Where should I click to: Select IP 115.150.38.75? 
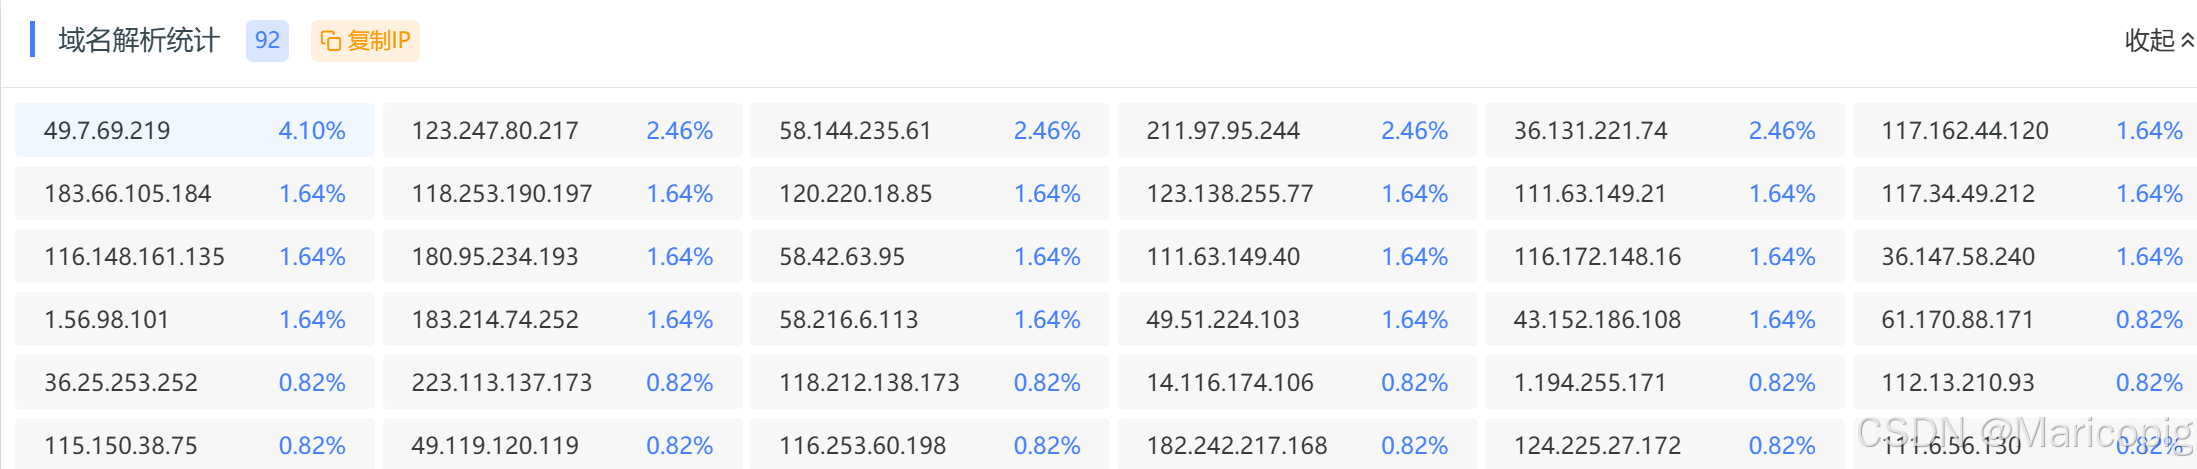tap(195, 444)
